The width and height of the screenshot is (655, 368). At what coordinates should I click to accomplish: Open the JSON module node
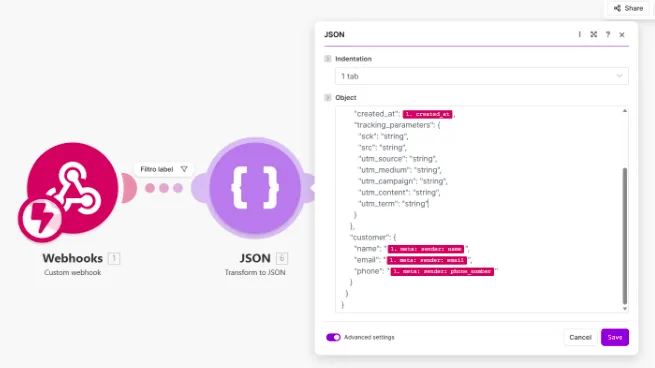pos(255,188)
